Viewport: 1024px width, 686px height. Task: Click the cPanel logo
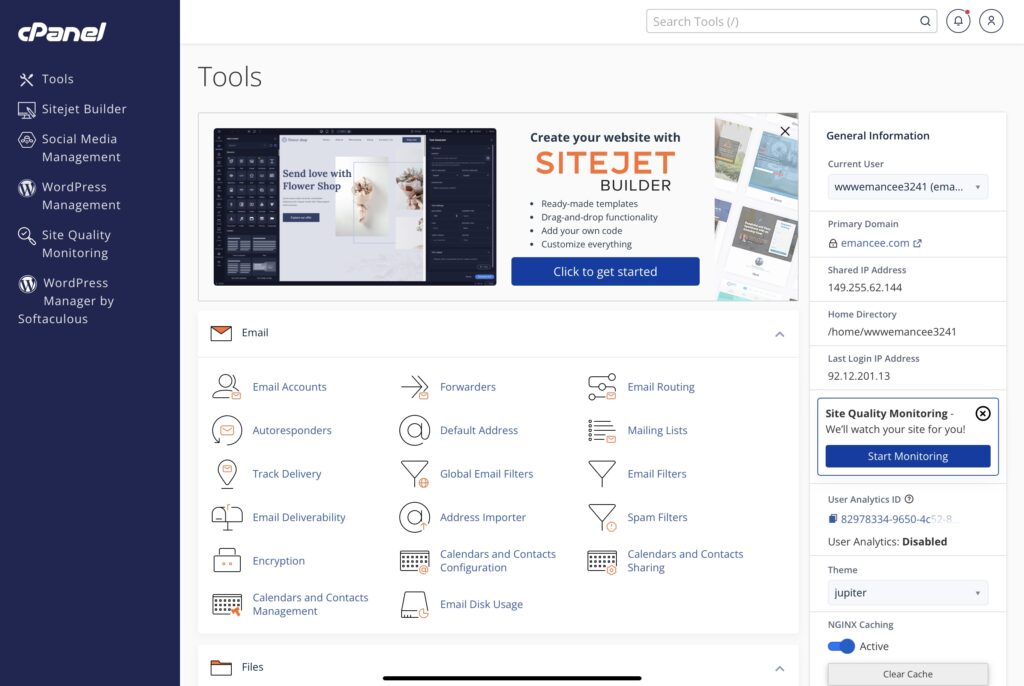coord(62,31)
